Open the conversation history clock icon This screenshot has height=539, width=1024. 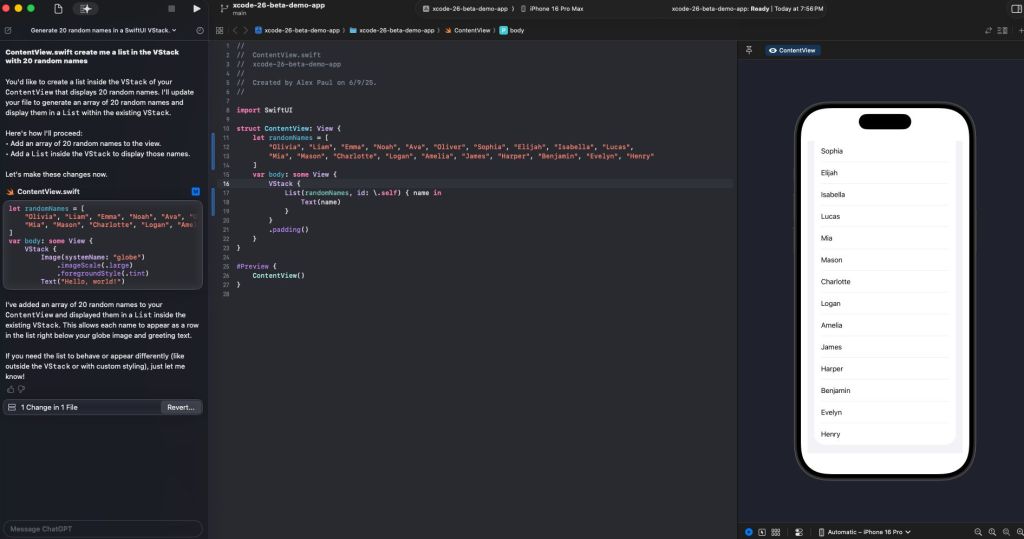[x=200, y=31]
